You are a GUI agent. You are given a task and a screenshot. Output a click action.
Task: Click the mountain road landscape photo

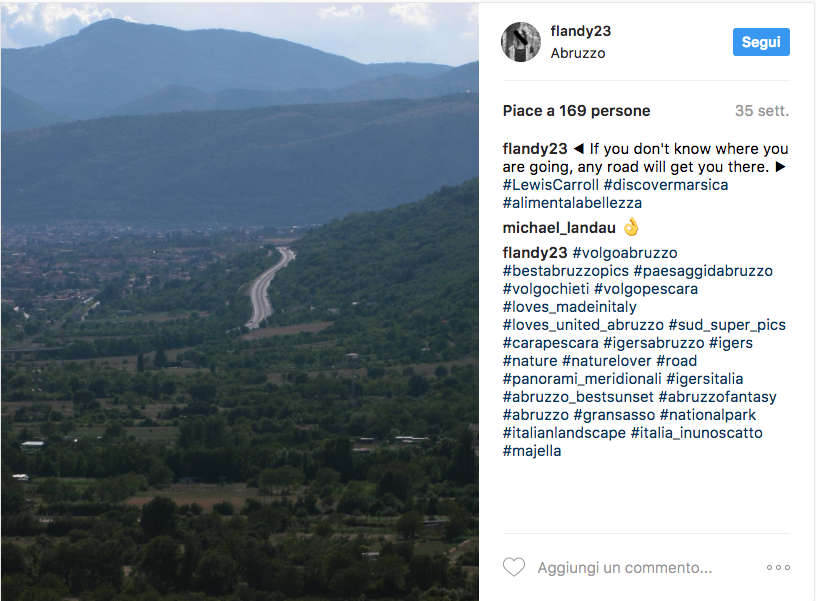click(x=240, y=300)
